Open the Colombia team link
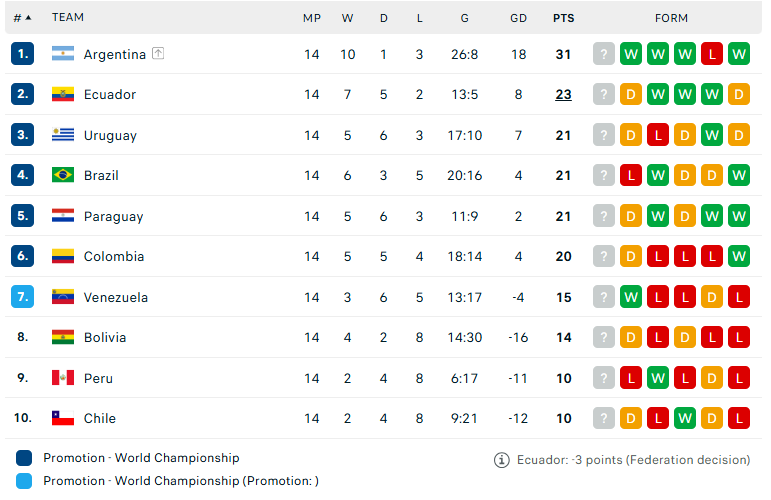771x500 pixels. click(114, 256)
